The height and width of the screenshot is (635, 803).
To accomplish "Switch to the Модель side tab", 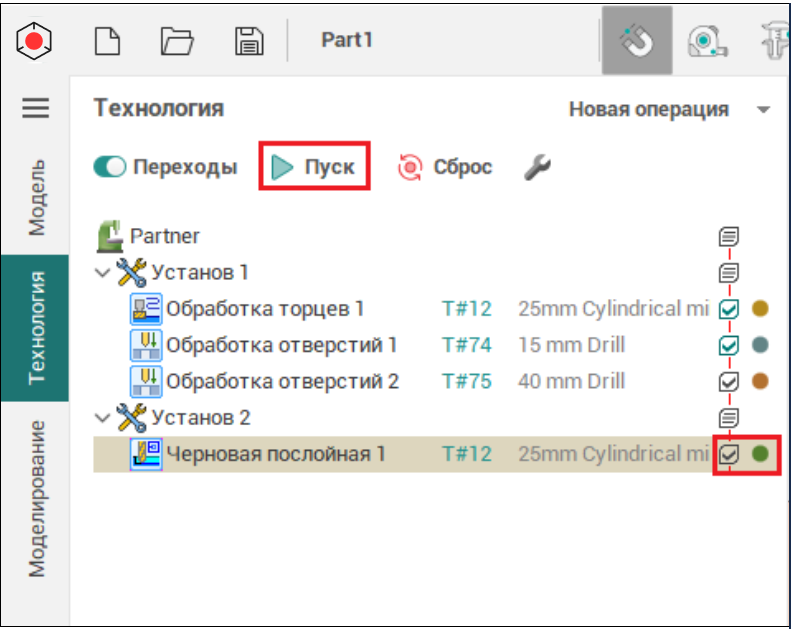I will coord(36,196).
